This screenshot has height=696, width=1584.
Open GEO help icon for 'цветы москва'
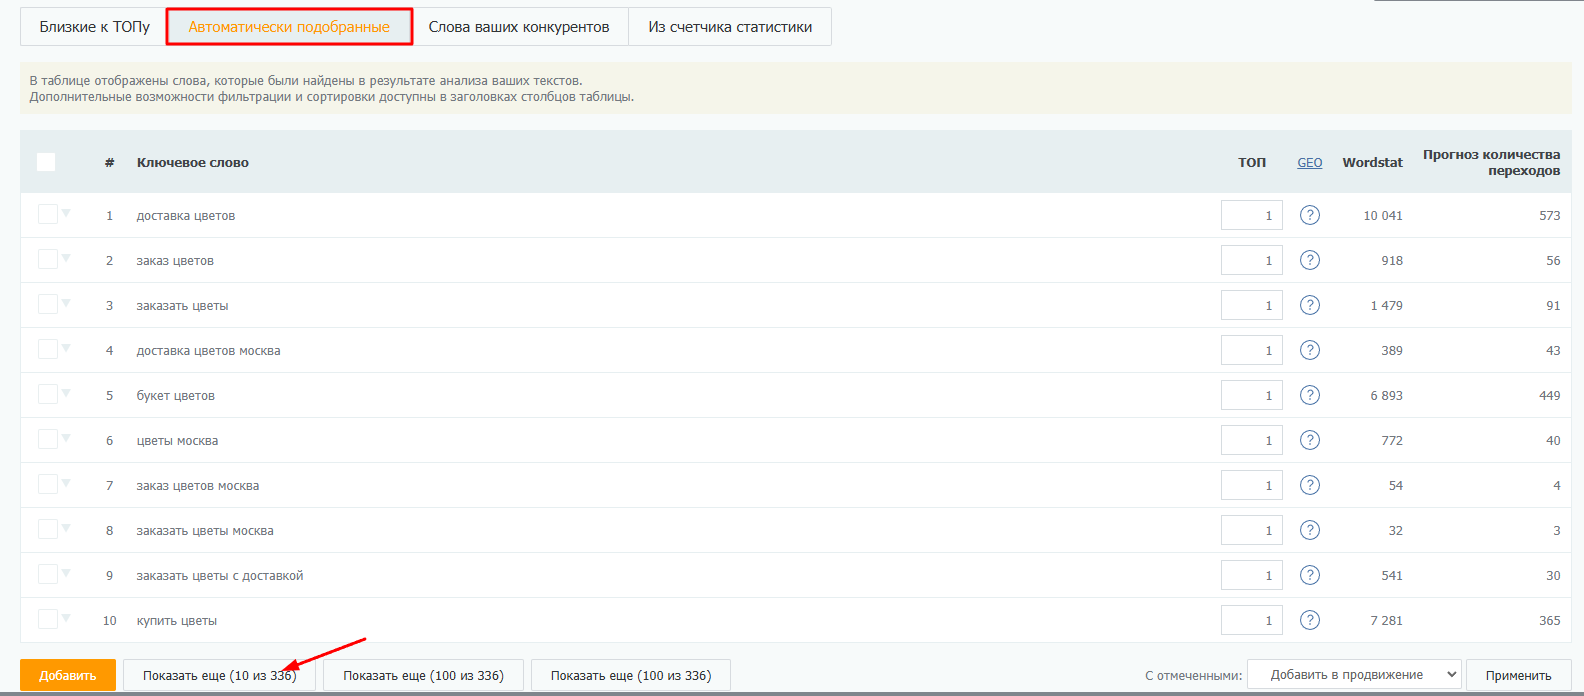coord(1309,440)
